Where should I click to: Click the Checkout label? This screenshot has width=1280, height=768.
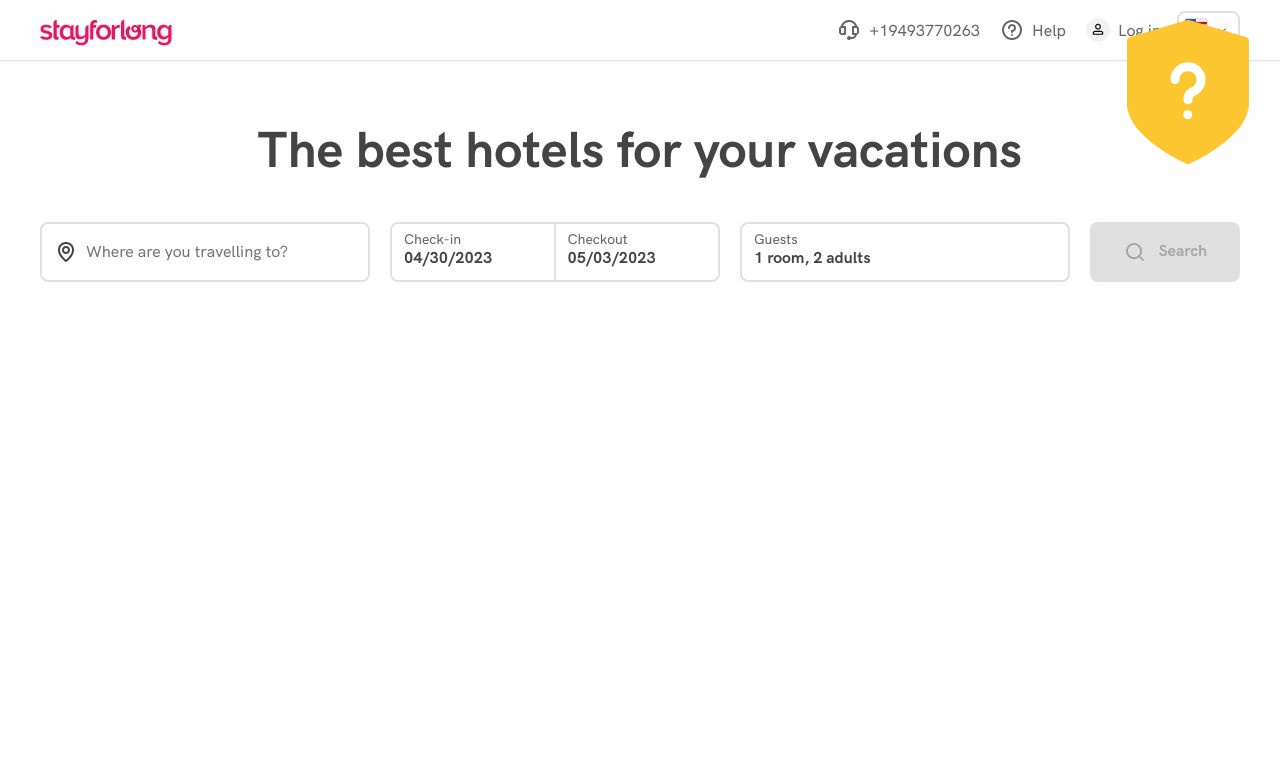click(597, 239)
